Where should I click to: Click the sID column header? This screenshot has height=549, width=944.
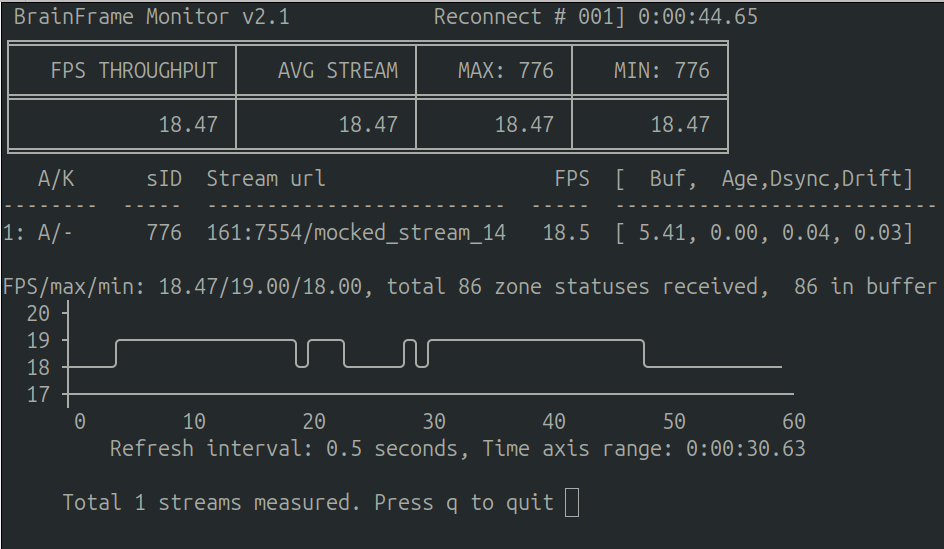coord(164,179)
